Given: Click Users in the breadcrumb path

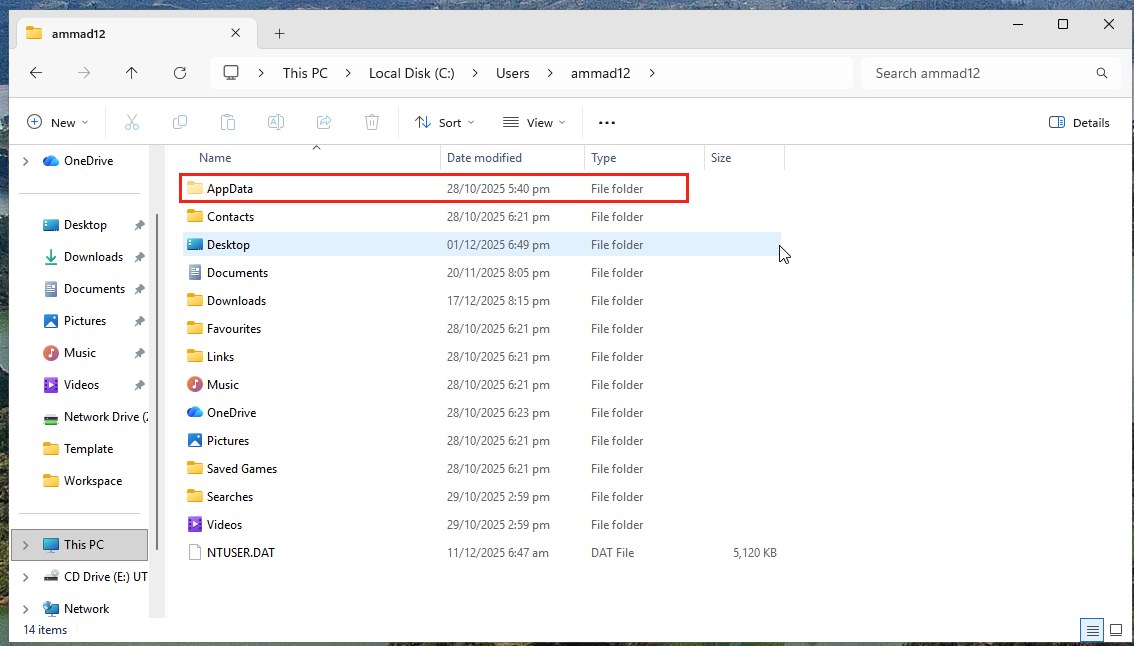Looking at the screenshot, I should click(x=512, y=73).
